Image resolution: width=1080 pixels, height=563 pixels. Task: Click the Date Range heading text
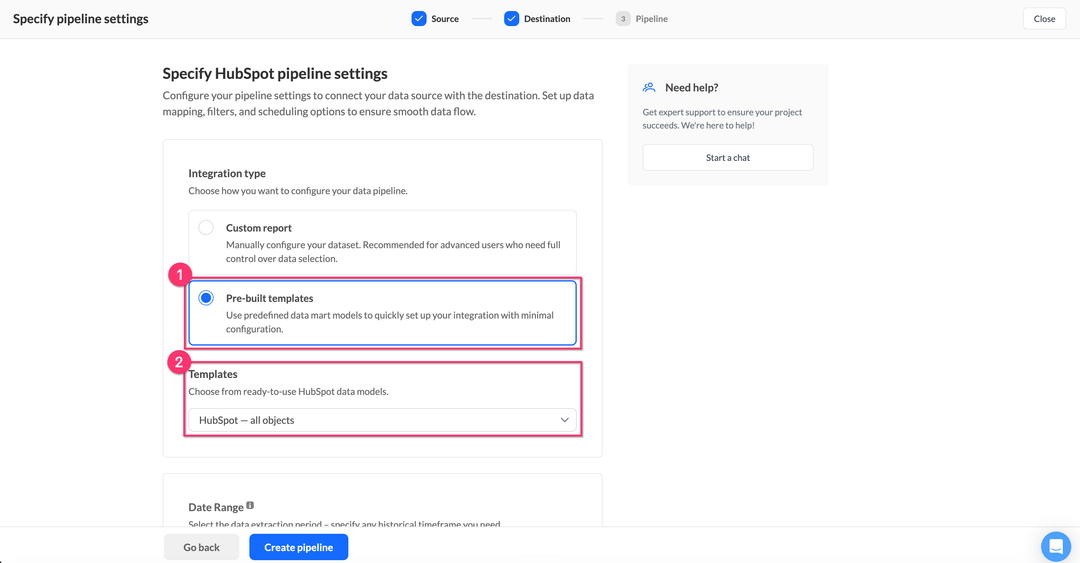pos(216,507)
